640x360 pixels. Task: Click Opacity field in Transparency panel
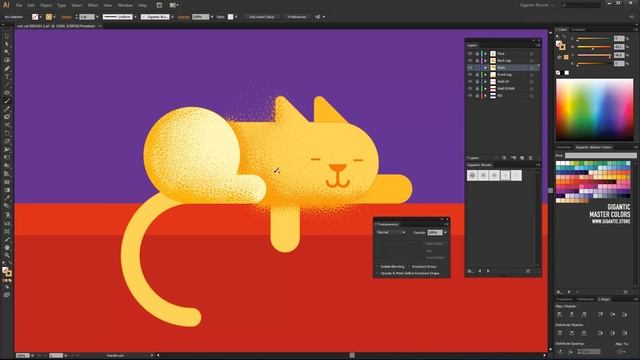[x=435, y=232]
